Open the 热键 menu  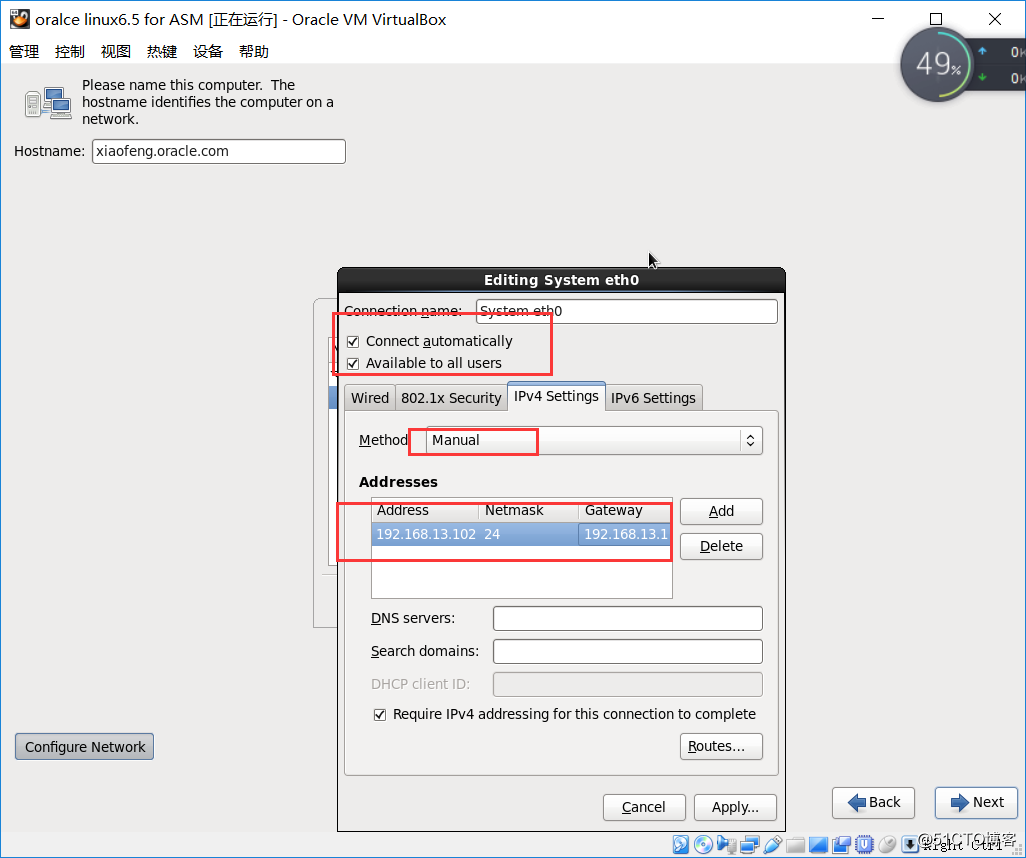click(x=162, y=52)
